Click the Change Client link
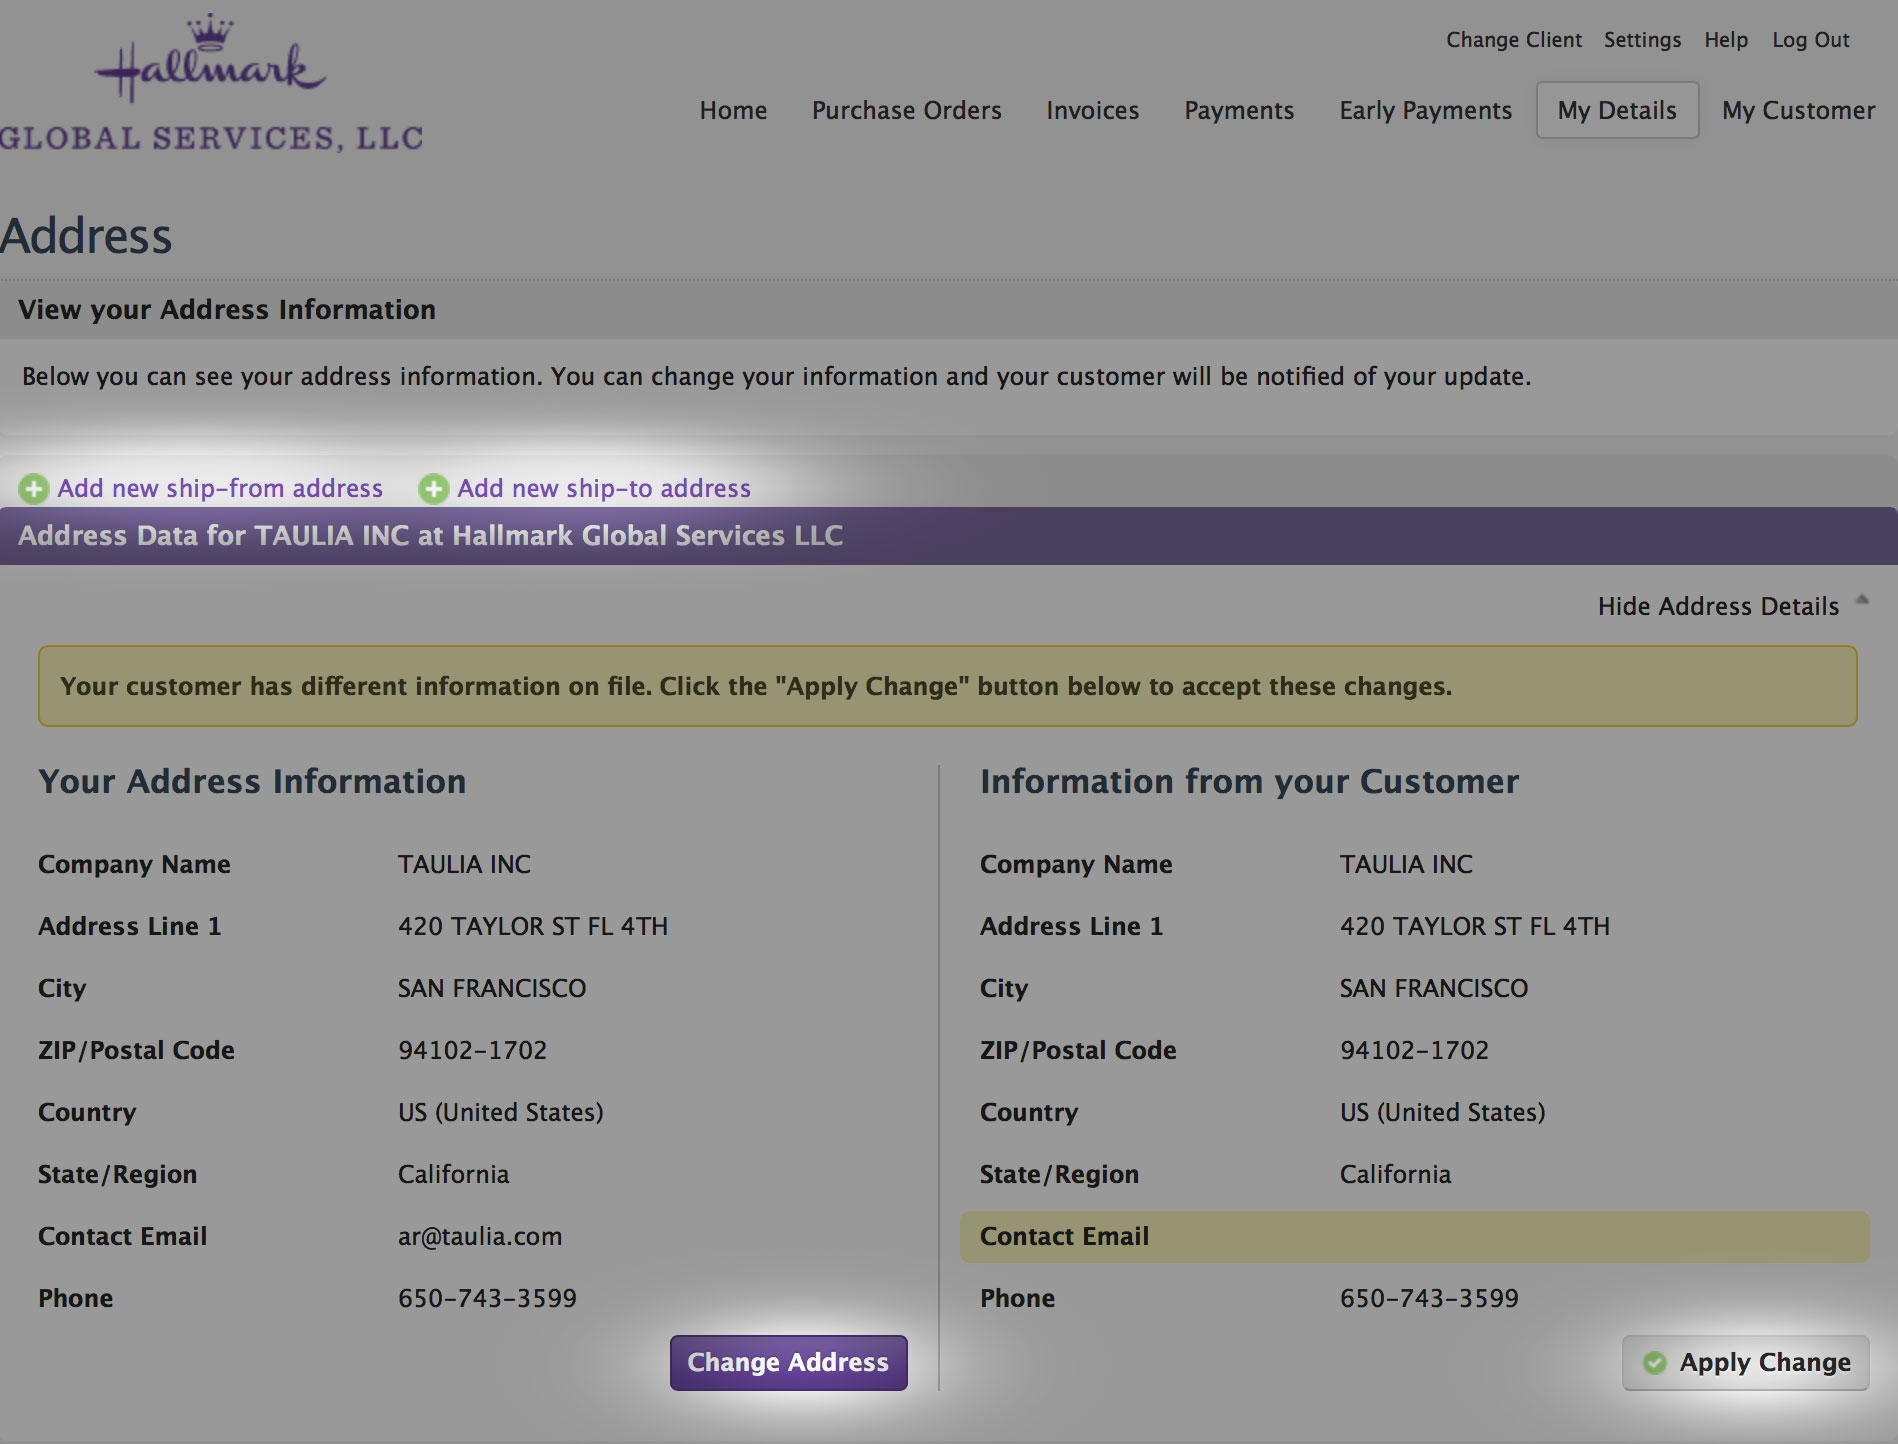 click(x=1514, y=40)
